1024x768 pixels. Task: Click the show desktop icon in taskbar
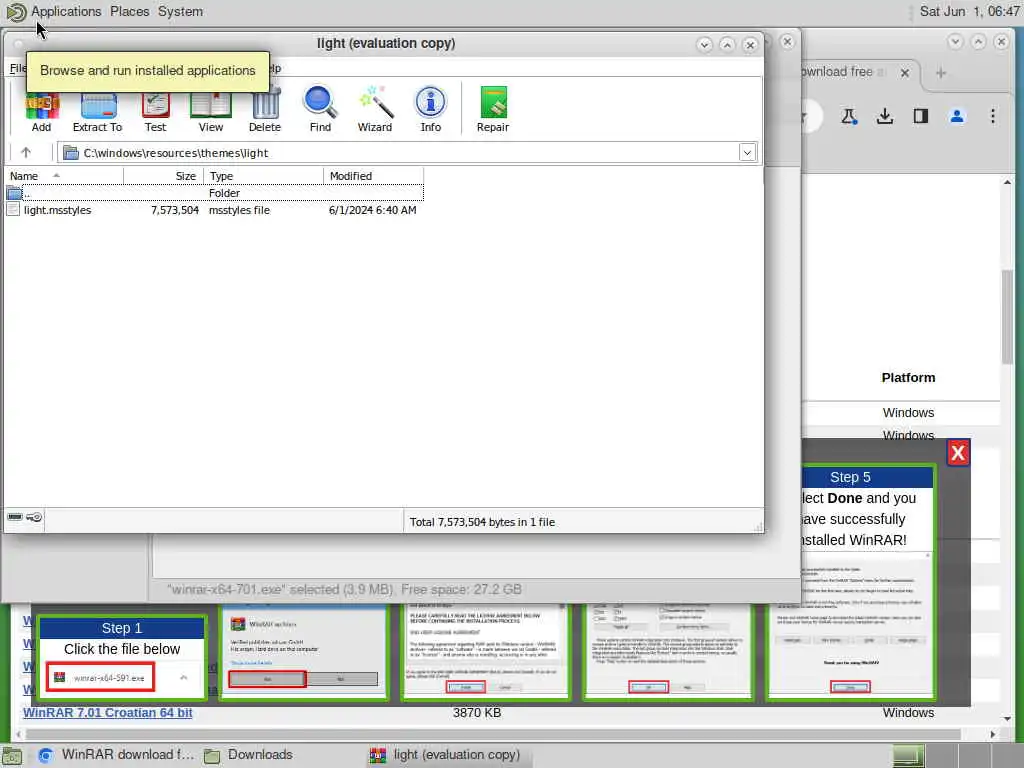[12, 756]
